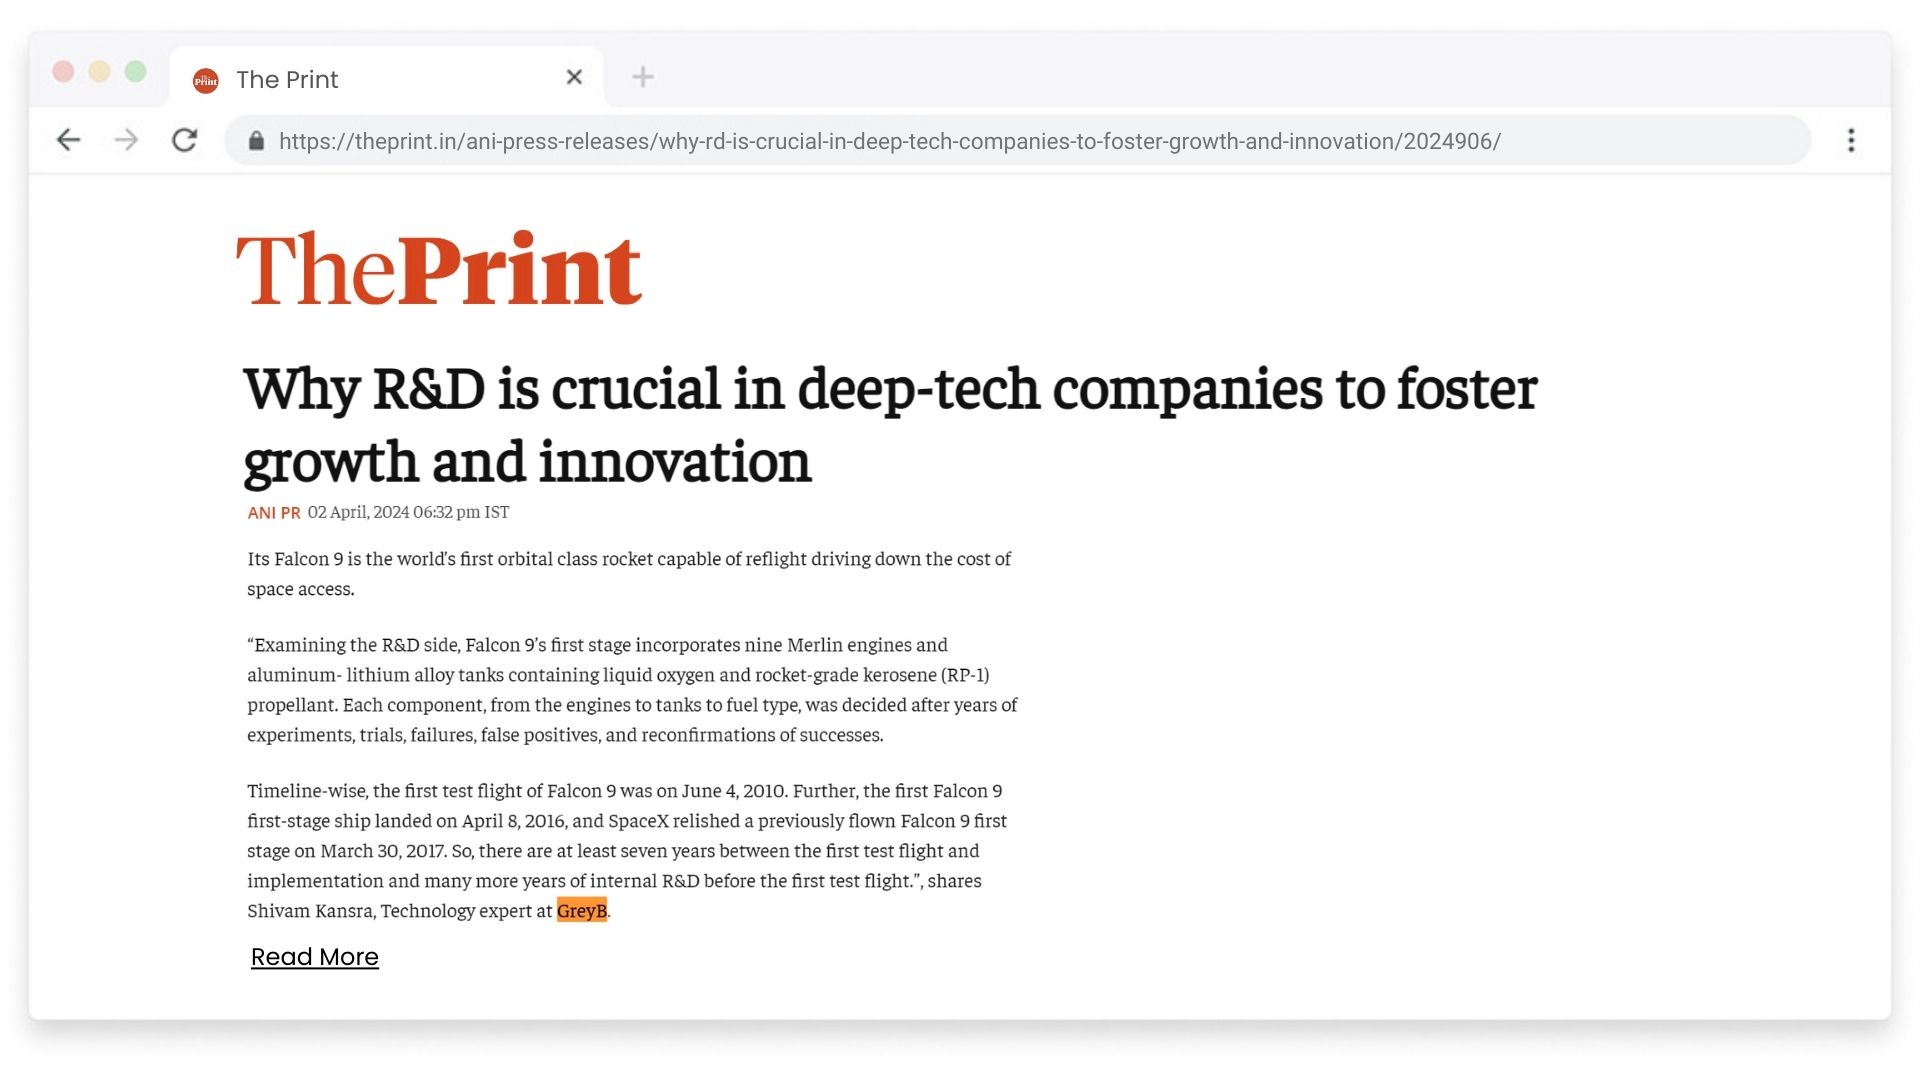
Task: Click the highlighted GreyB link
Action: tap(582, 910)
